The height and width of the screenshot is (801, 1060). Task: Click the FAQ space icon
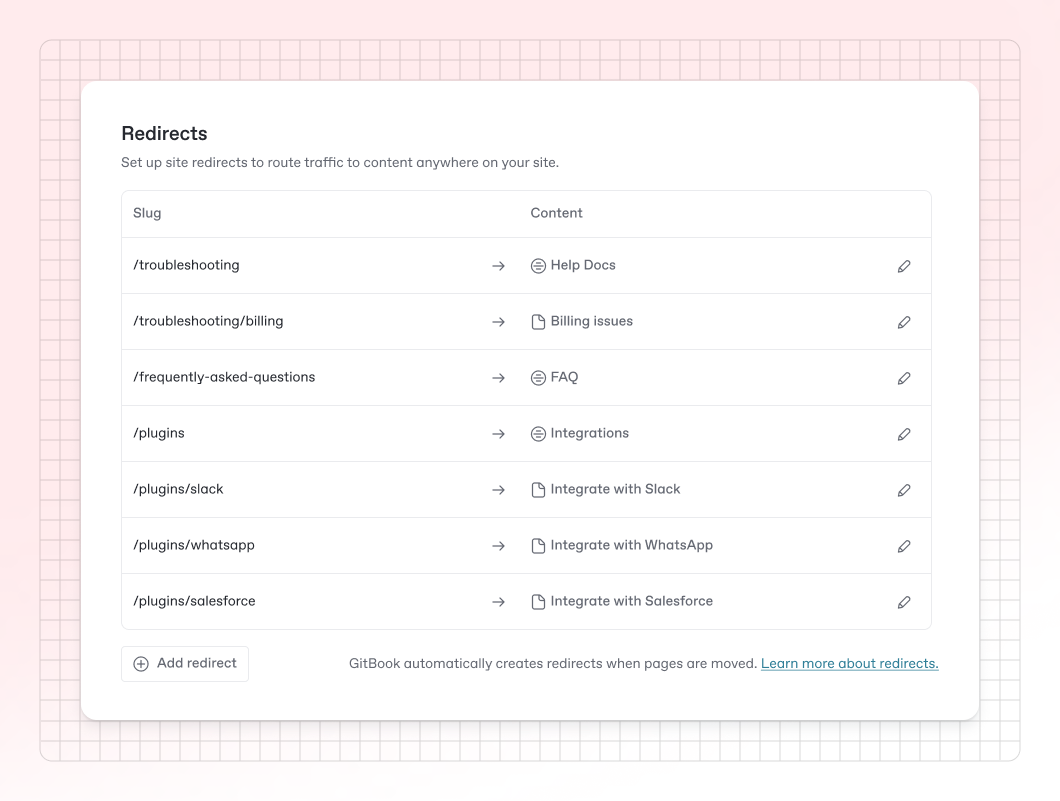[538, 378]
